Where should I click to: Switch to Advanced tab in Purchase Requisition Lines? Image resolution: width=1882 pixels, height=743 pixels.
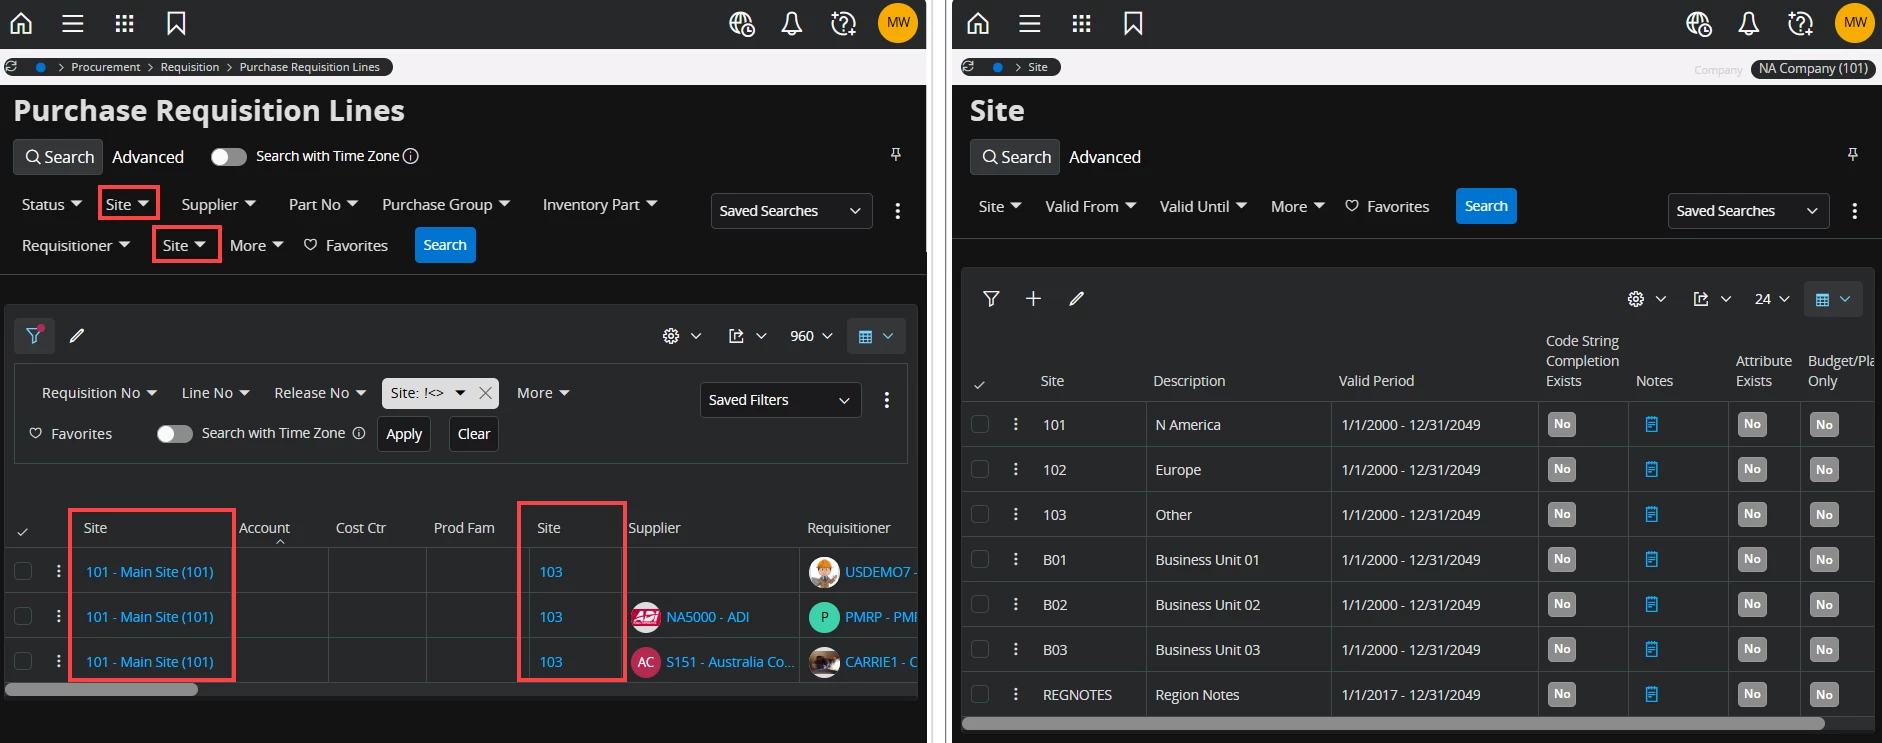click(148, 157)
